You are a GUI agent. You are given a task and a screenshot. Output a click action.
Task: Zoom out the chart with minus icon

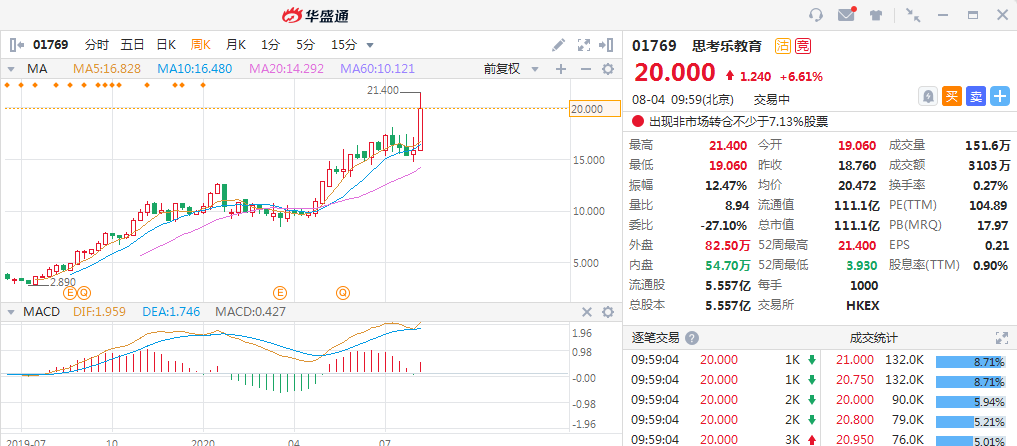point(585,69)
